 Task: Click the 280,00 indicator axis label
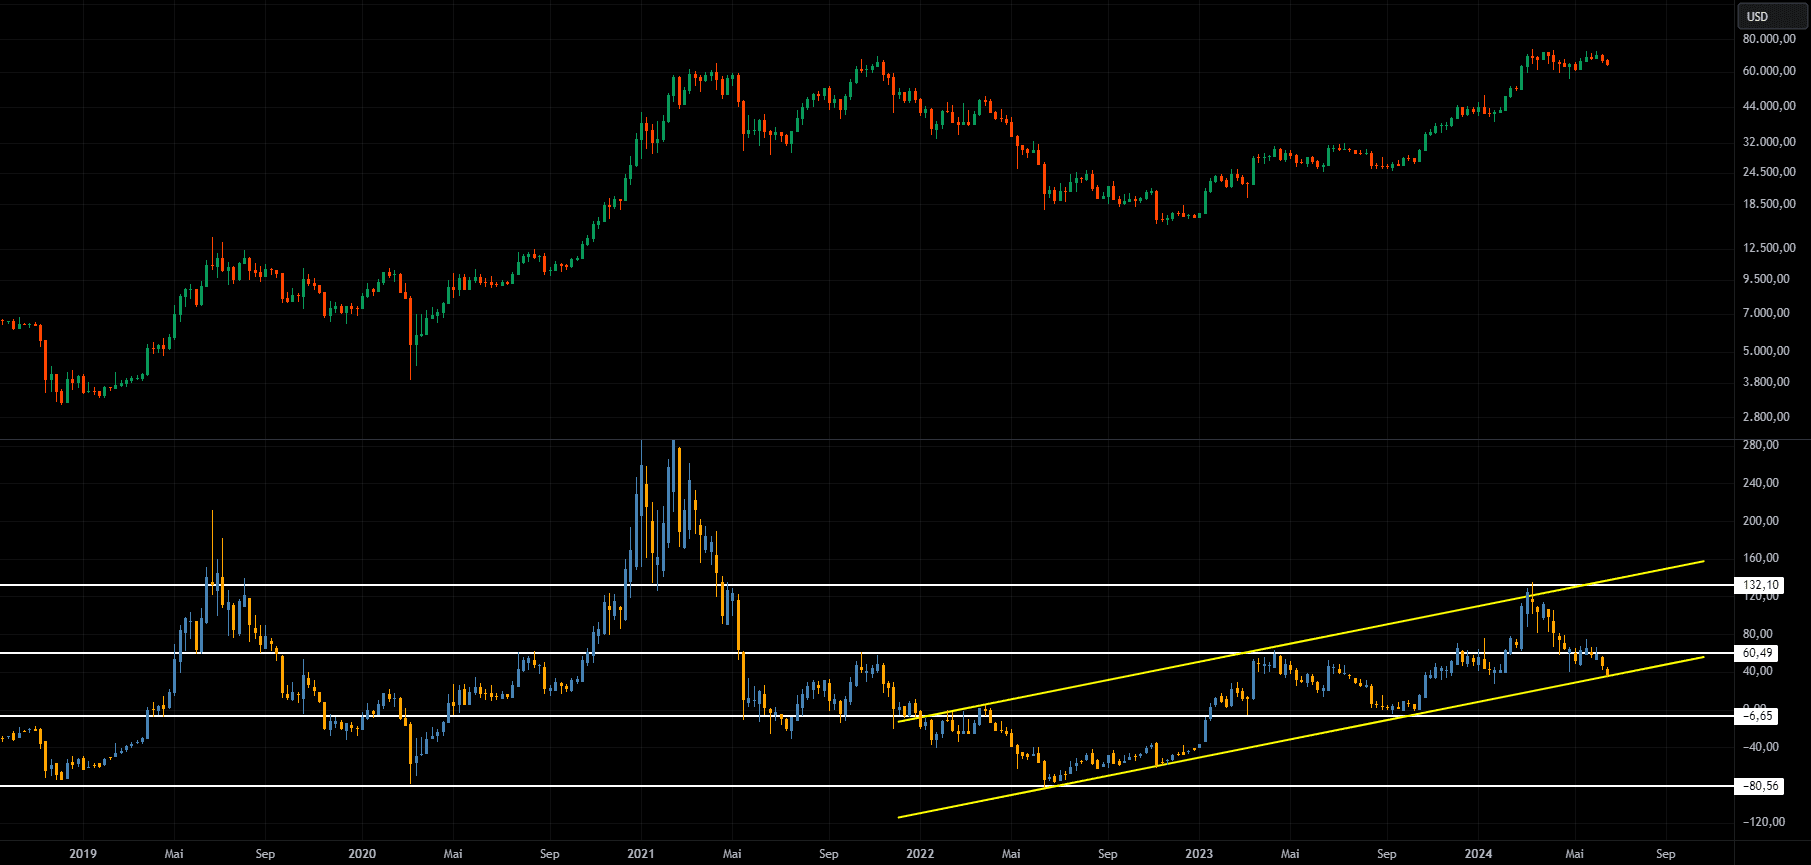click(1761, 445)
